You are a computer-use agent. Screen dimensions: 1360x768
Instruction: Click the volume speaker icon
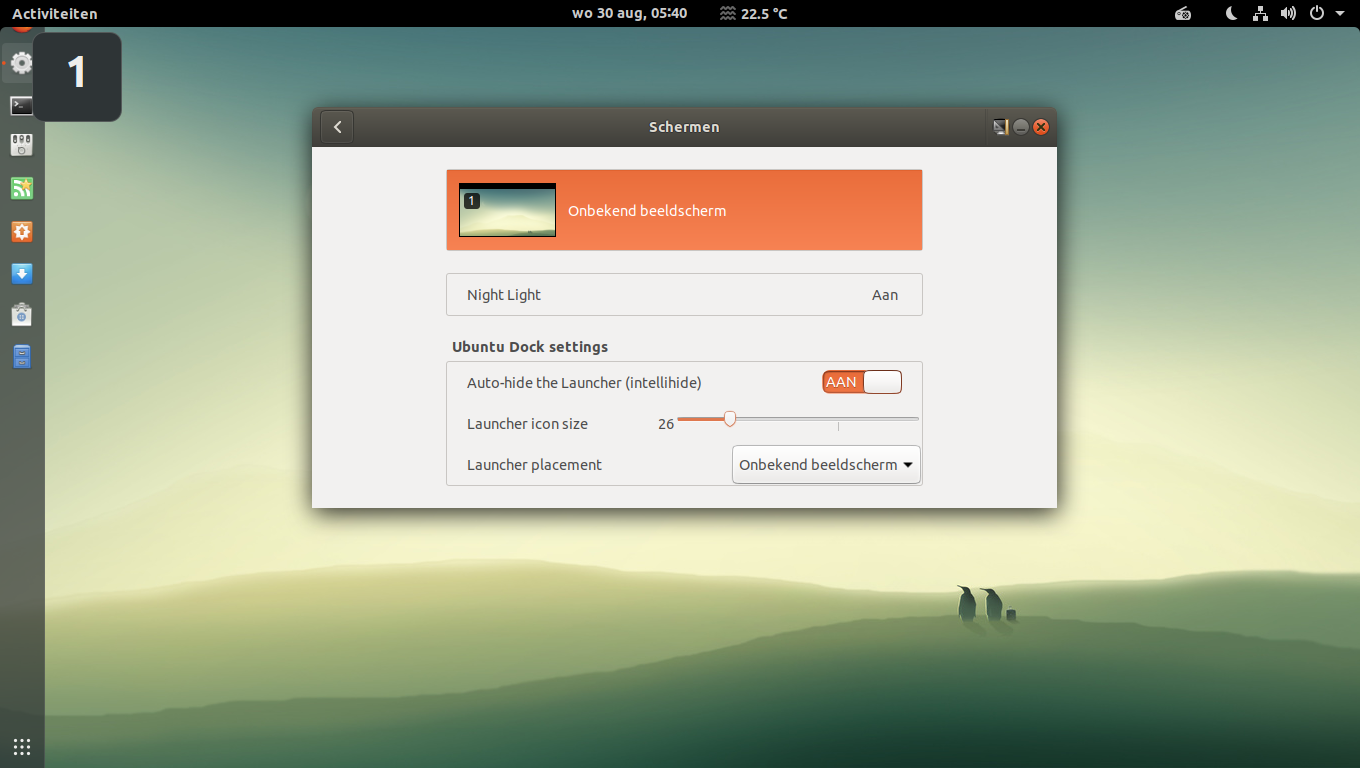(x=1288, y=14)
